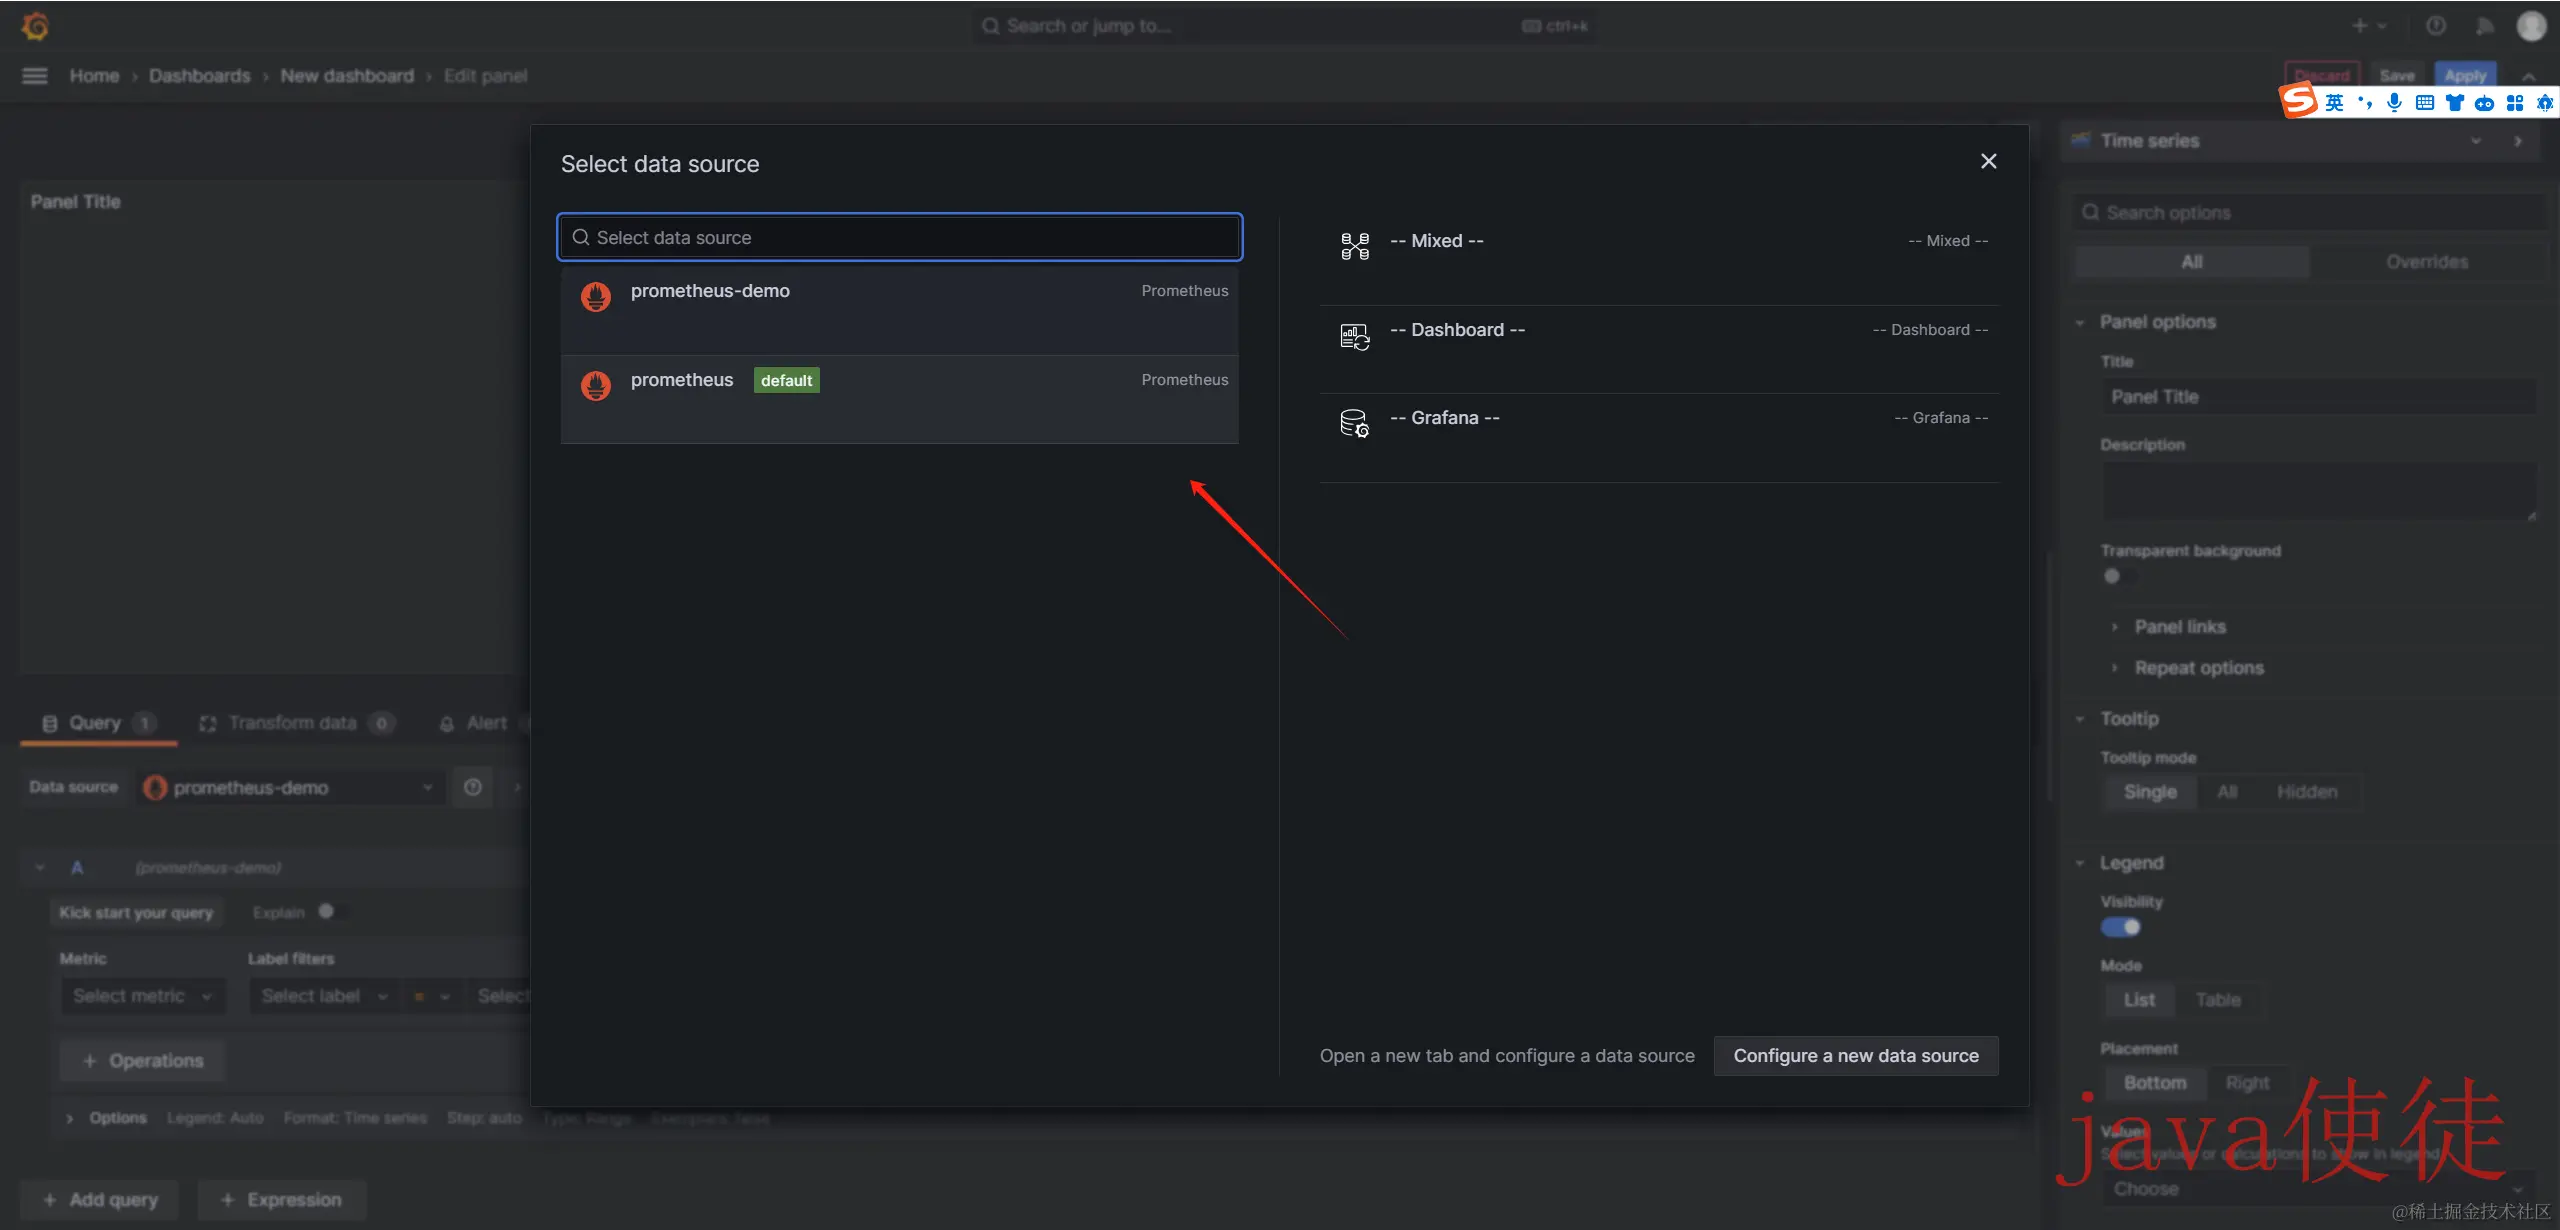Click the Grafana database icon
The width and height of the screenshot is (2560, 1230).
point(1355,424)
